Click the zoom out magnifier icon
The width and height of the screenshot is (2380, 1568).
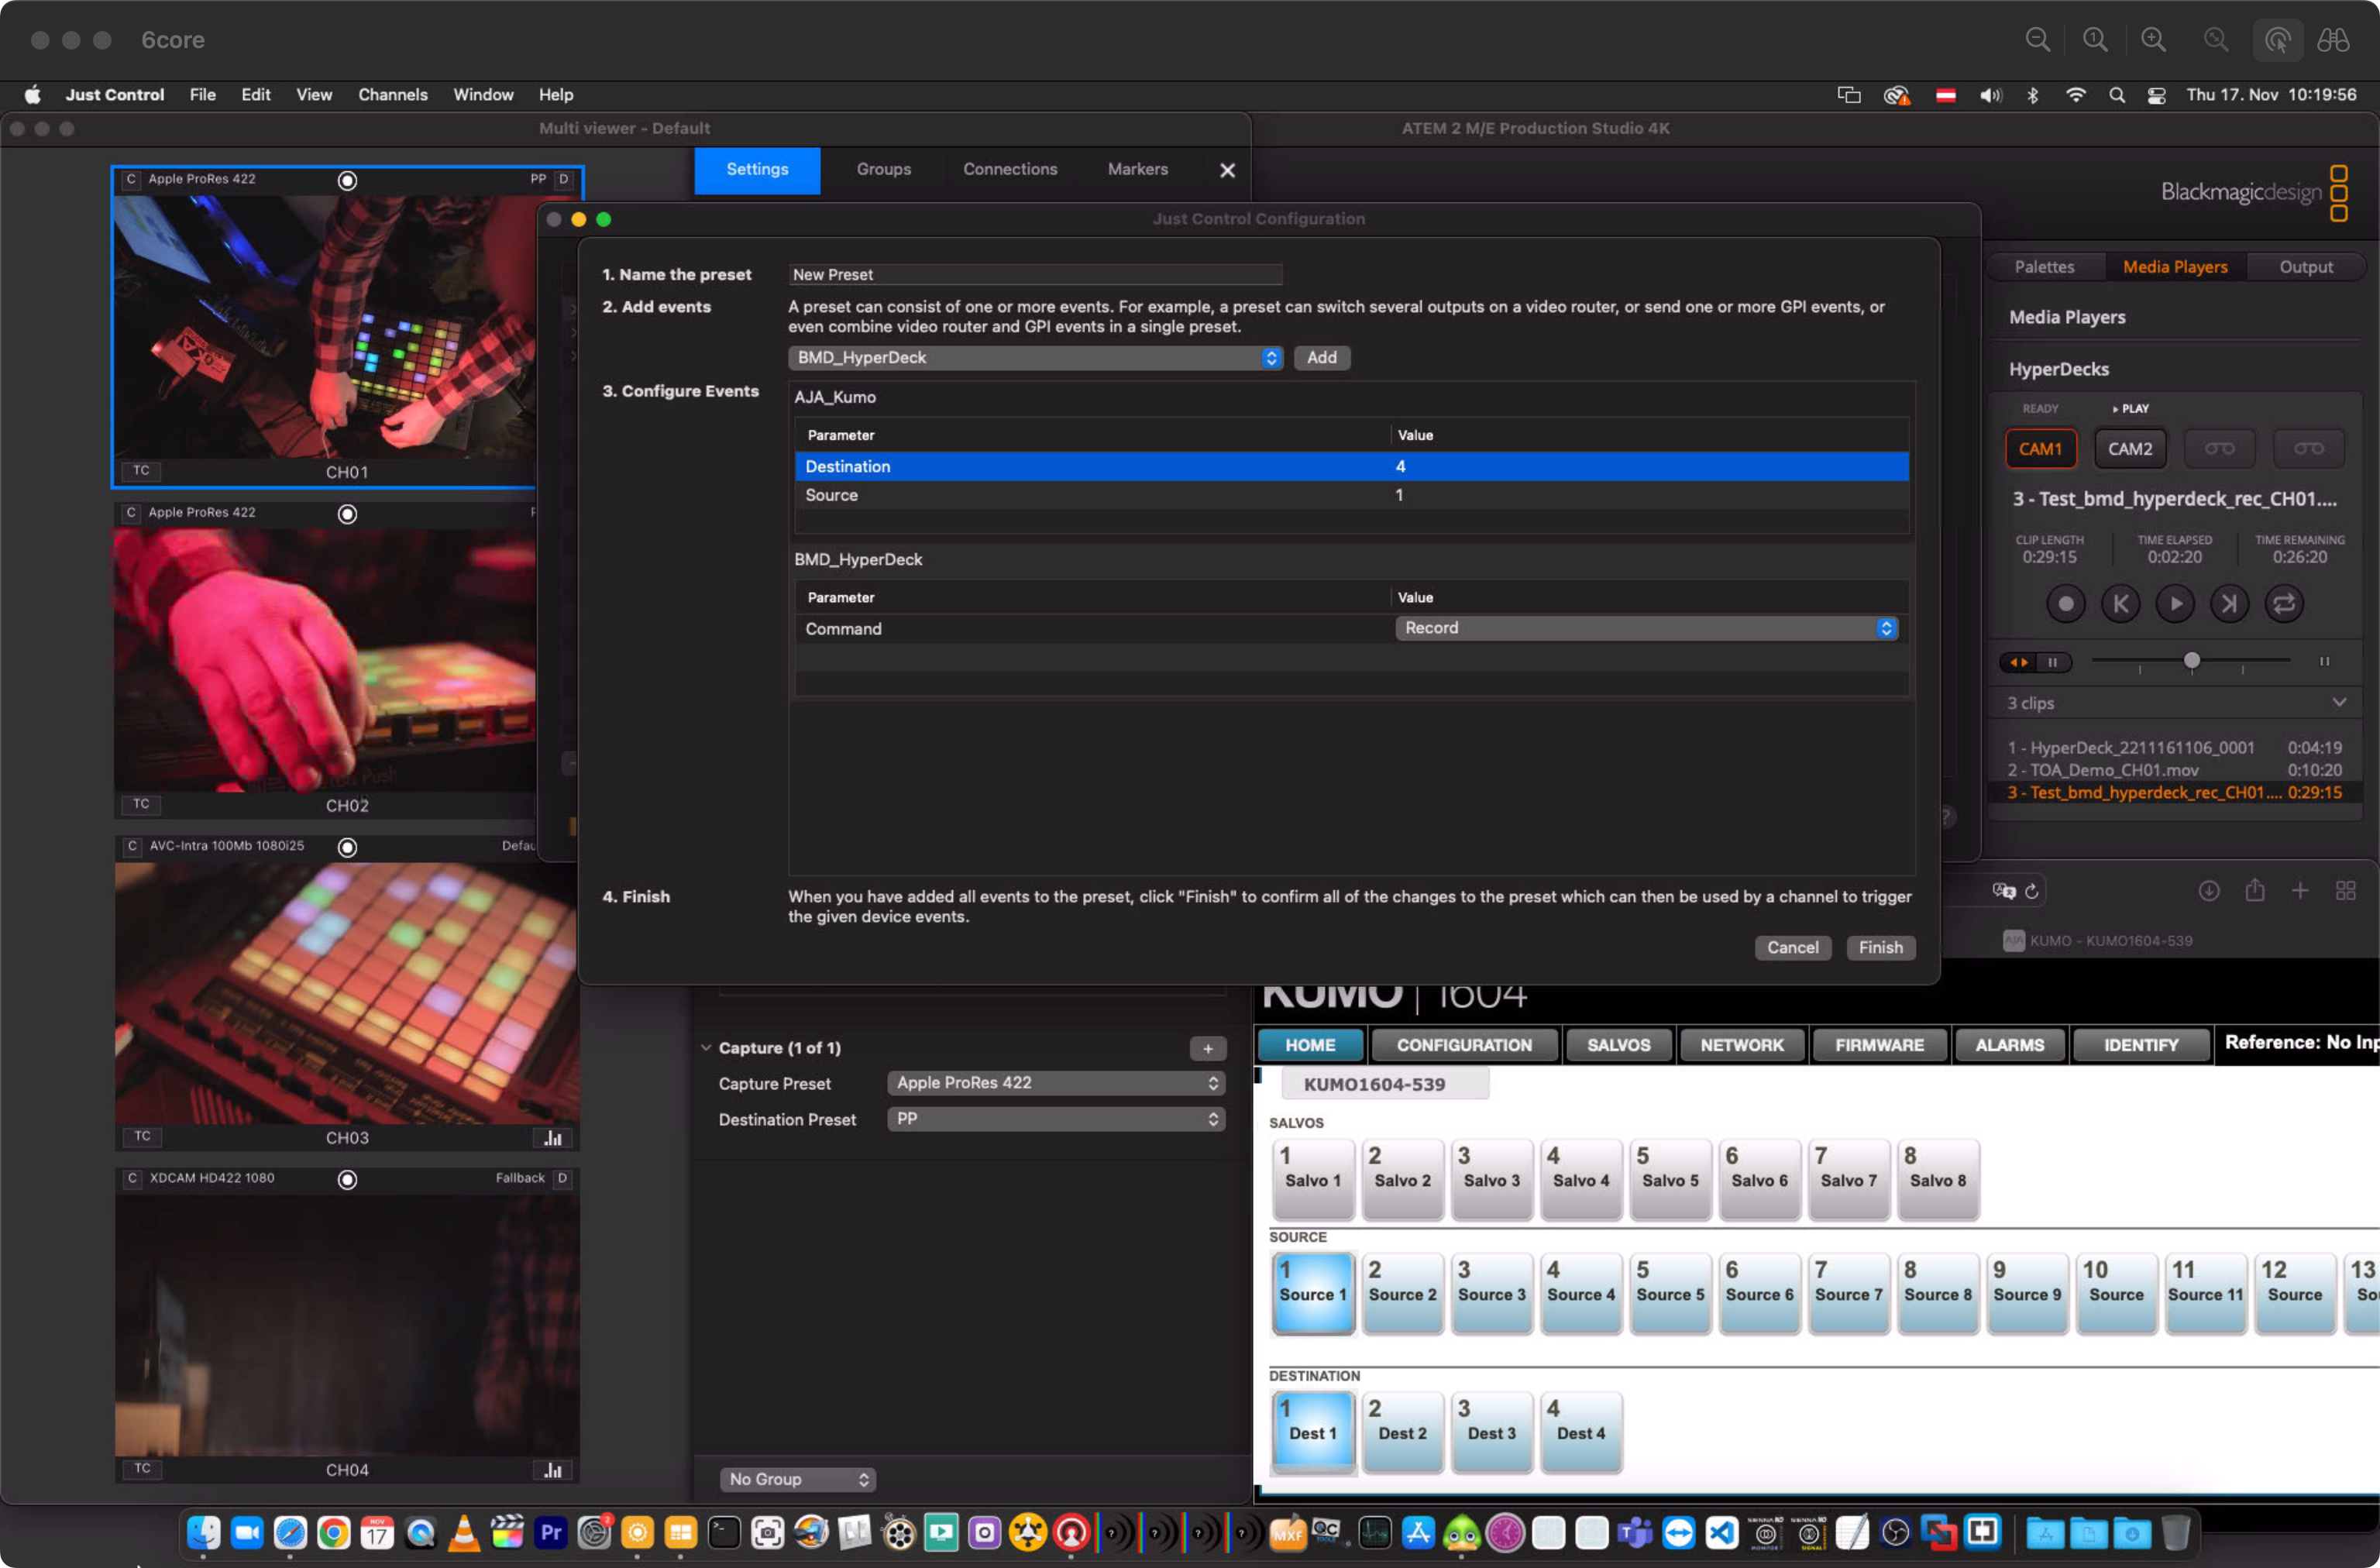coord(2037,40)
